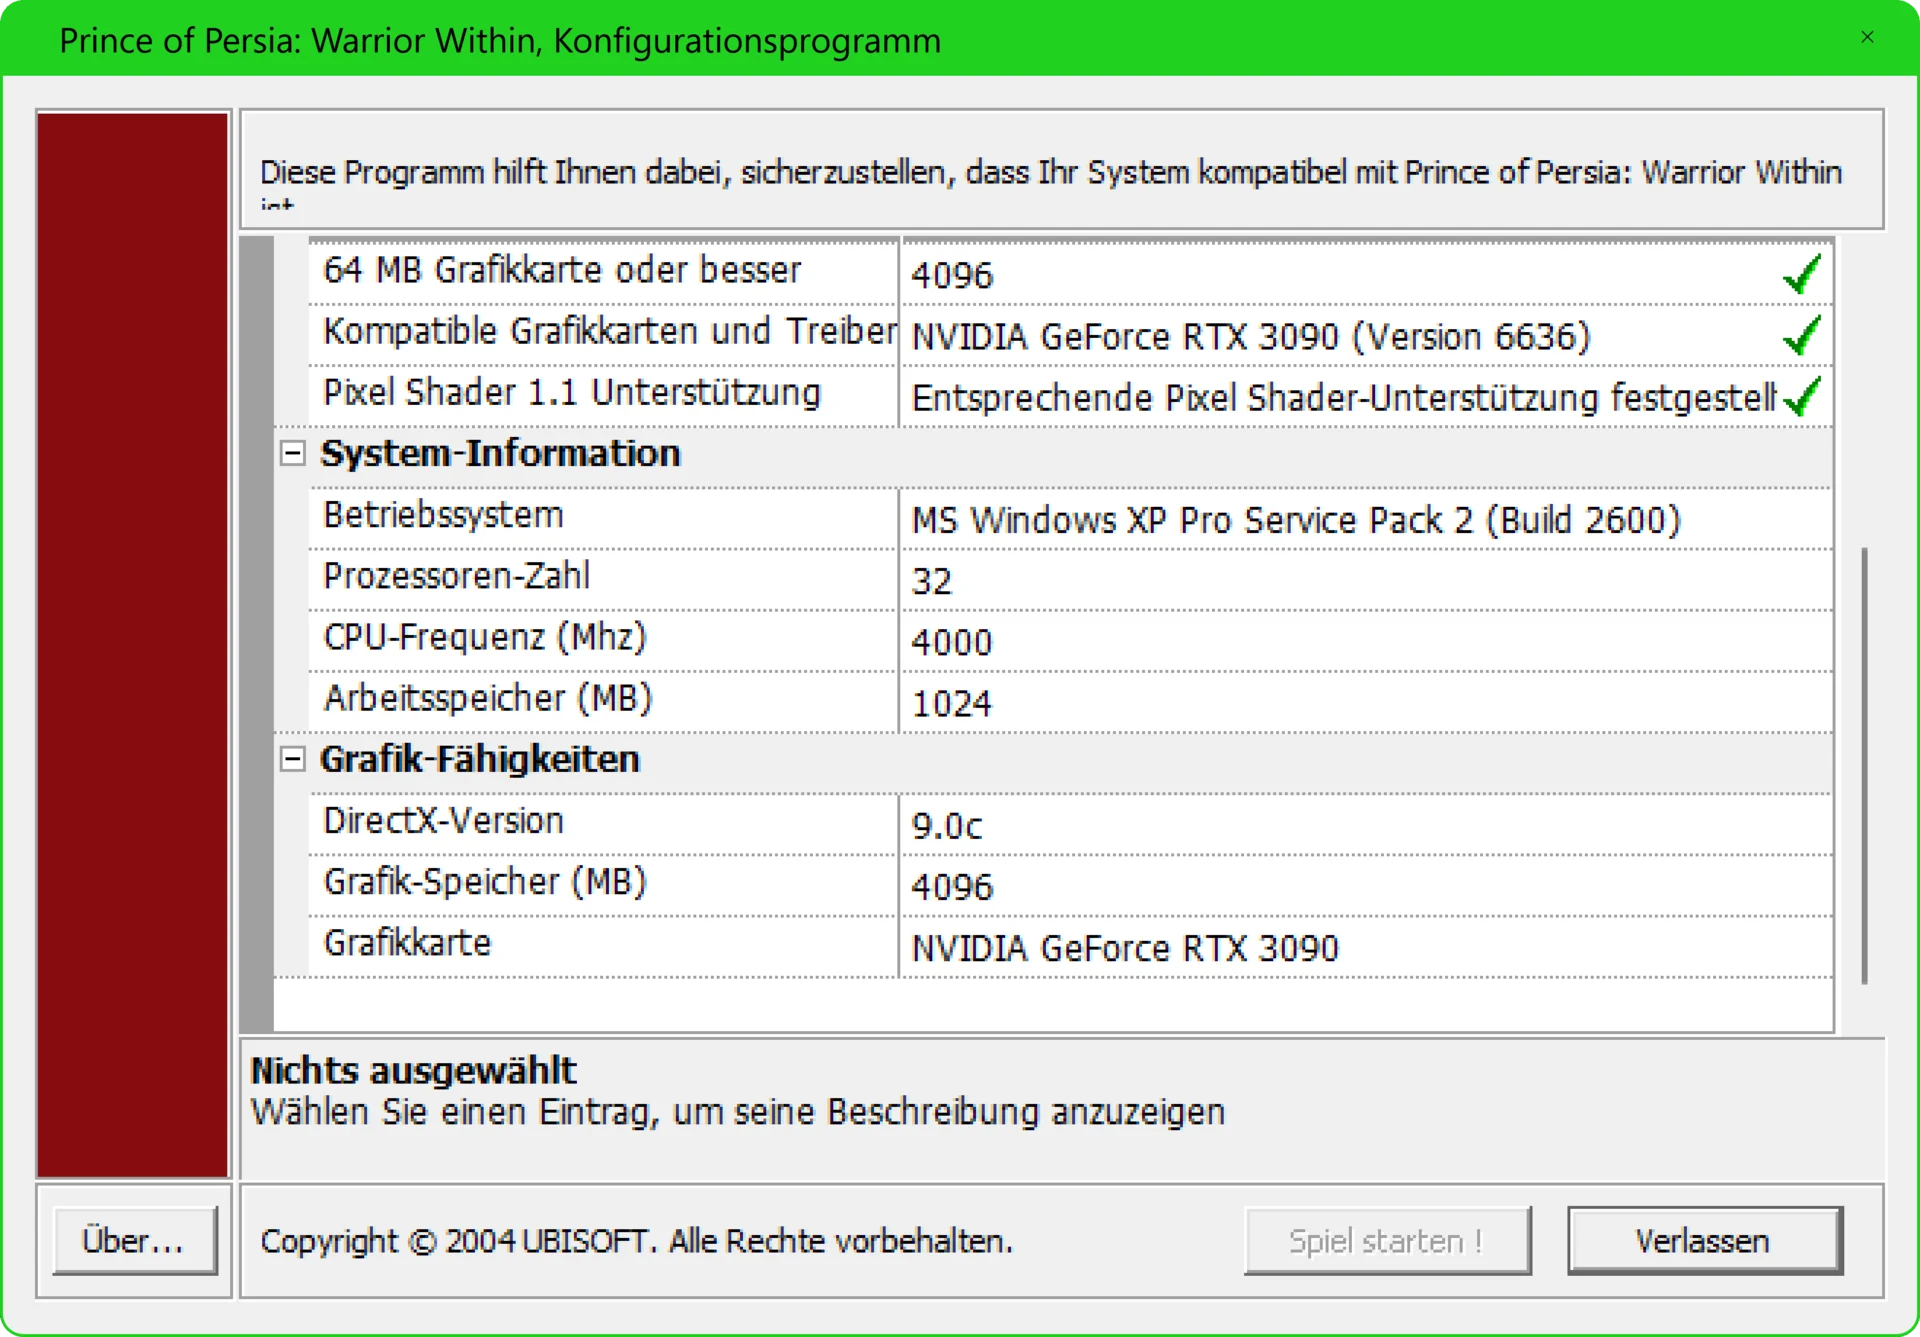
Task: Click the DirectX value 9.0c
Action: tap(947, 827)
